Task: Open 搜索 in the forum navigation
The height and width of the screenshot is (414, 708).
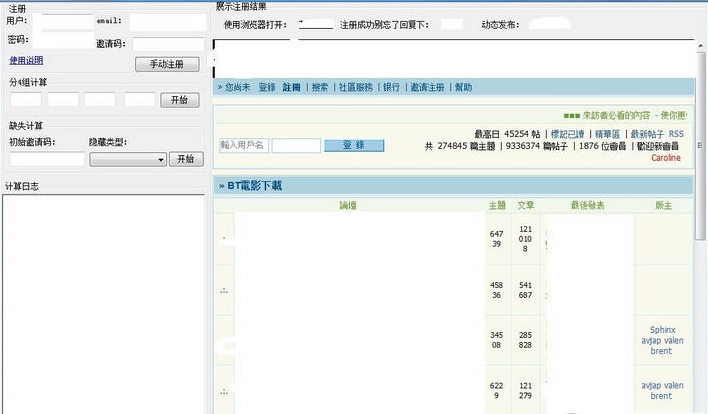Action: pos(319,87)
